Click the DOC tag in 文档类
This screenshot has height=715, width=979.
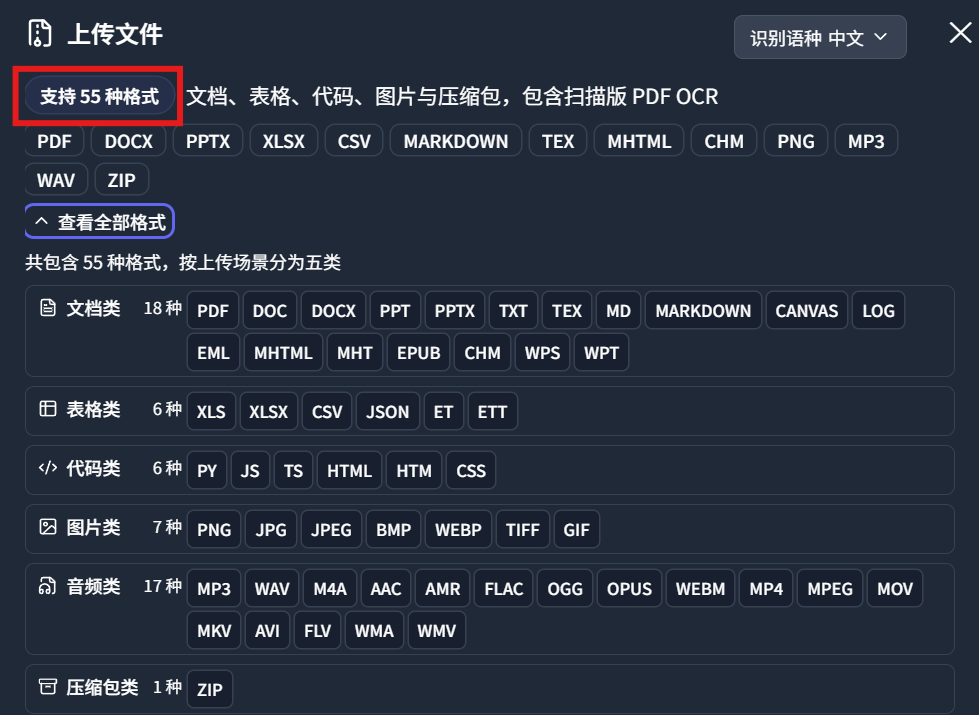270,310
